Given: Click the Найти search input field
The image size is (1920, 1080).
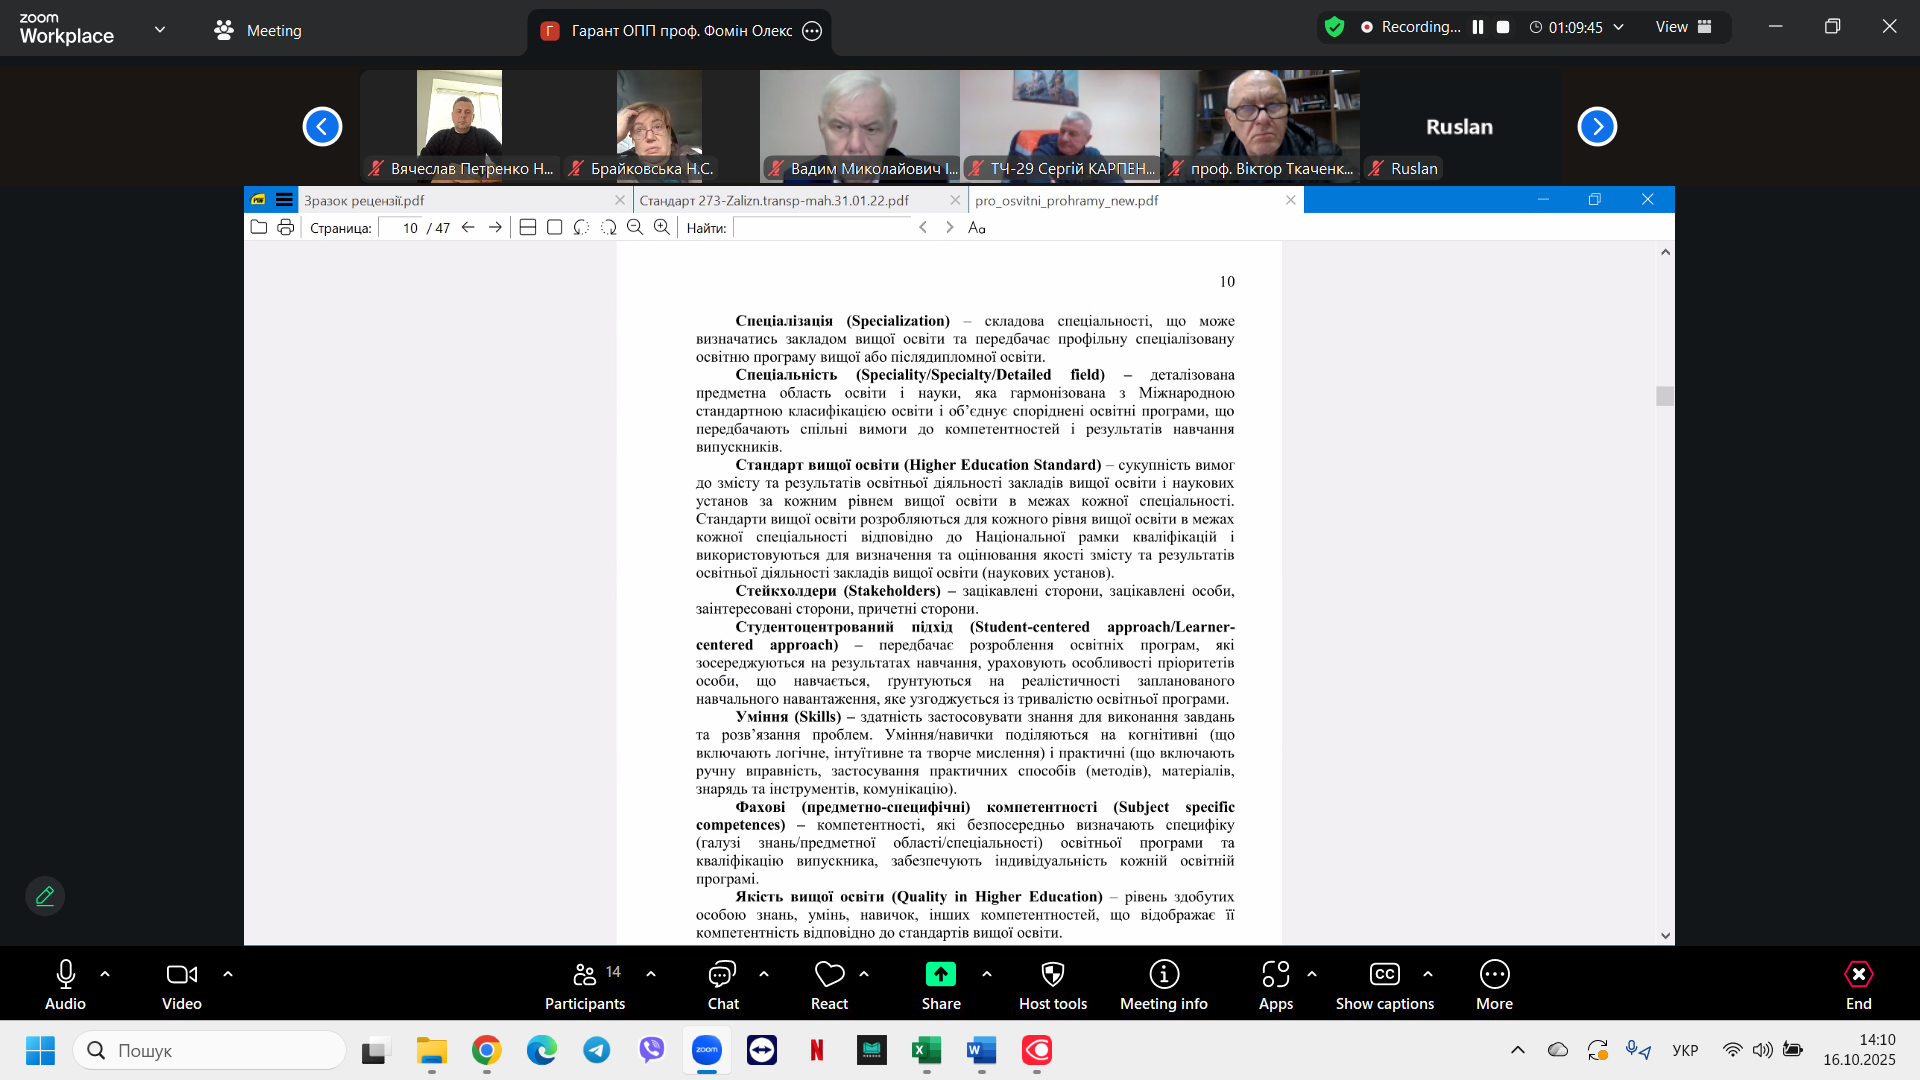Looking at the screenshot, I should coord(822,227).
